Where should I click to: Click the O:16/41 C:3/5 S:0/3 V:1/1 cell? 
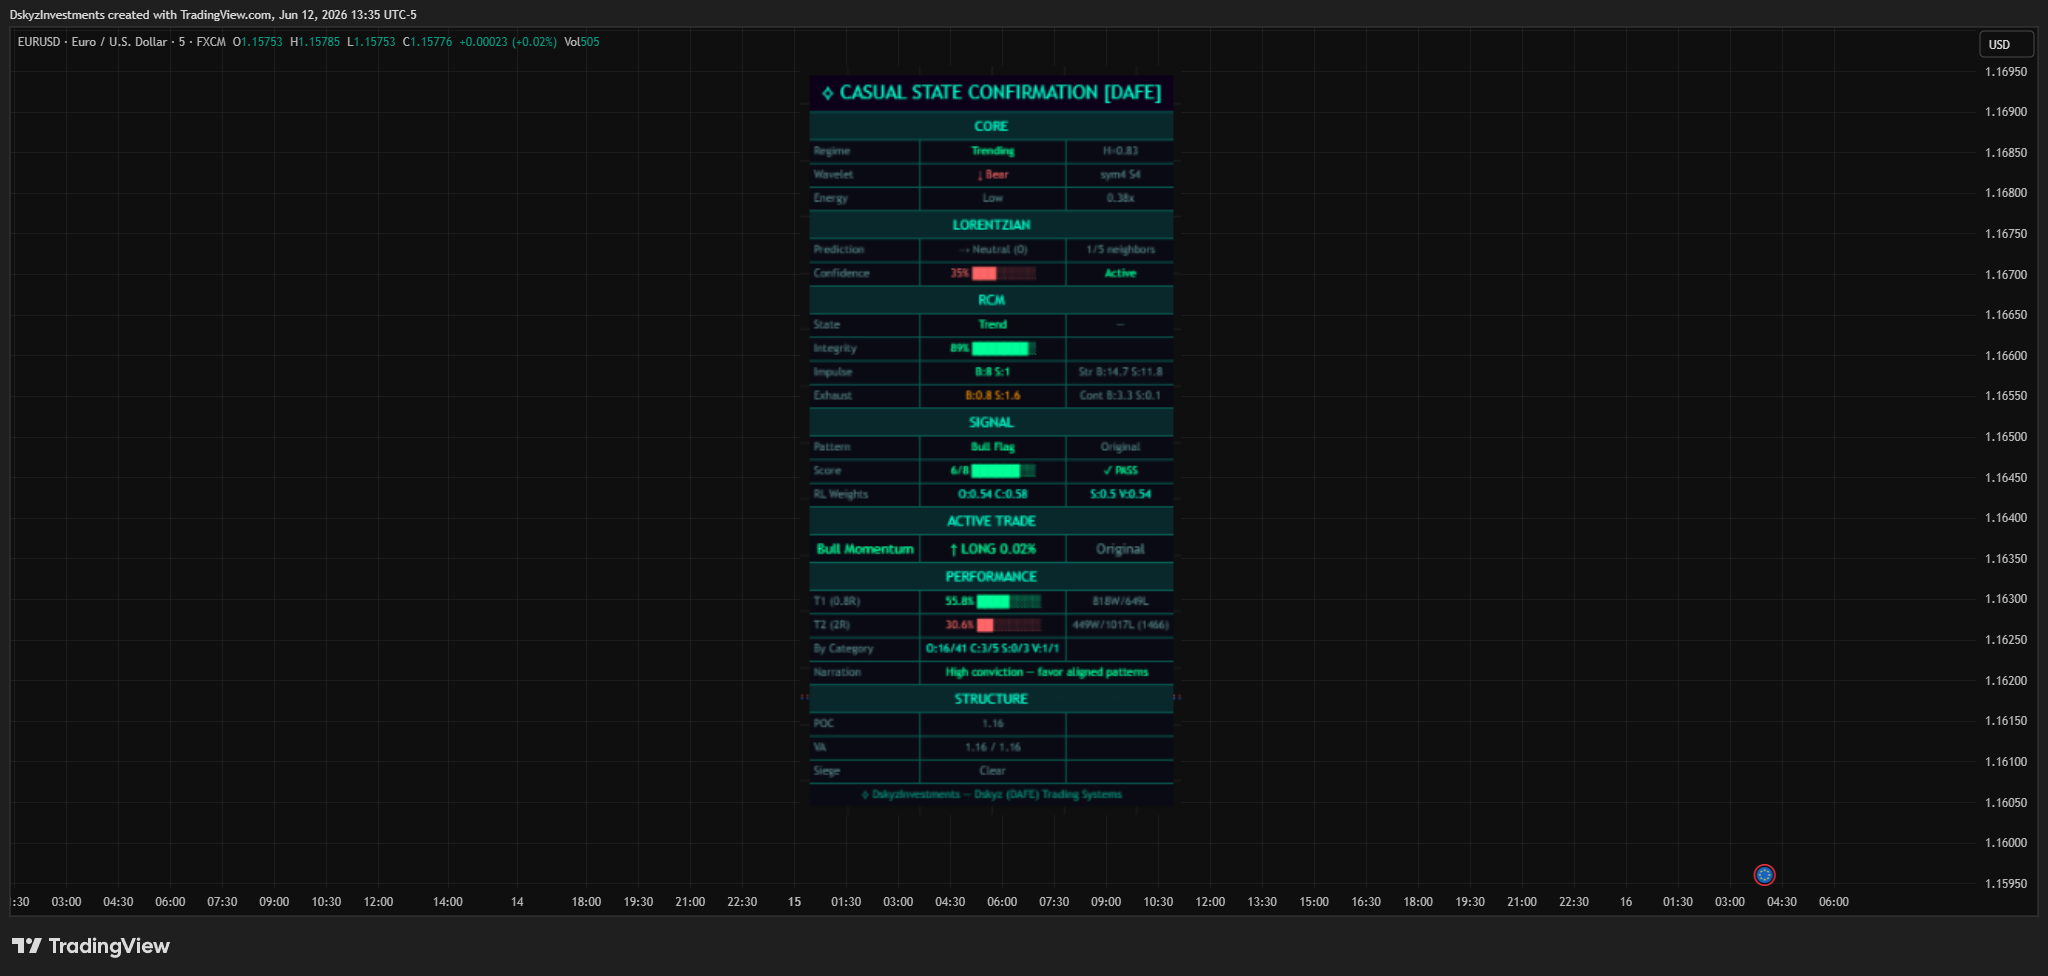point(993,648)
